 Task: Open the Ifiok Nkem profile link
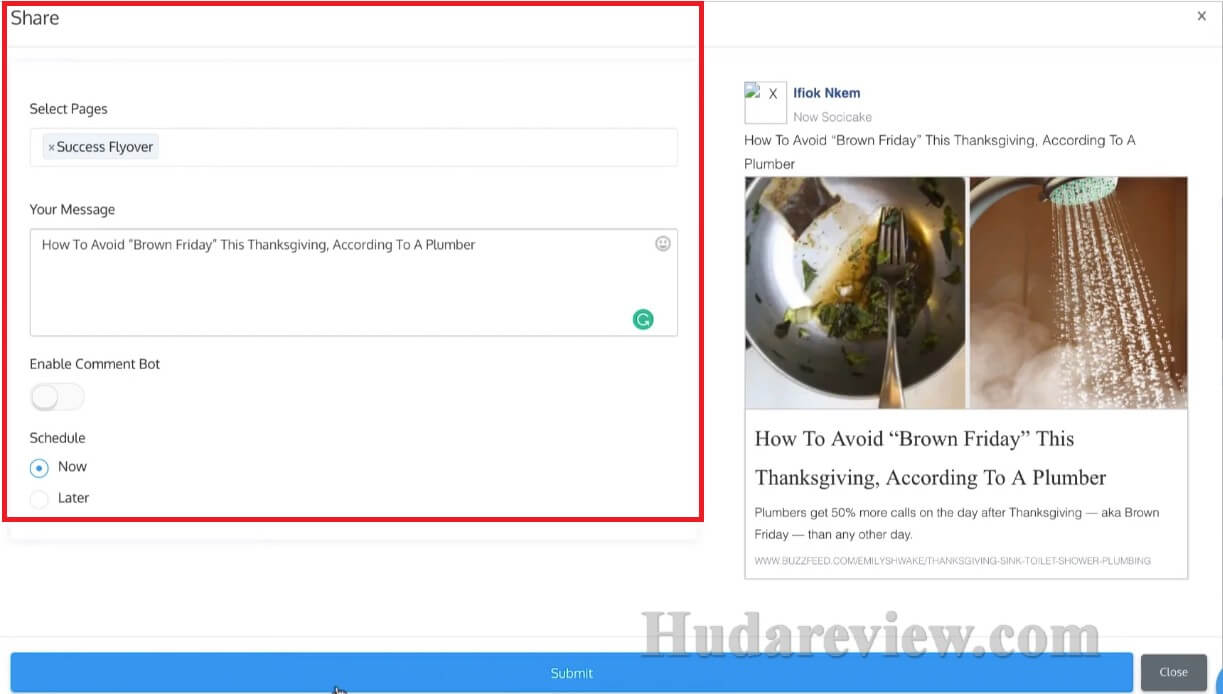826,93
